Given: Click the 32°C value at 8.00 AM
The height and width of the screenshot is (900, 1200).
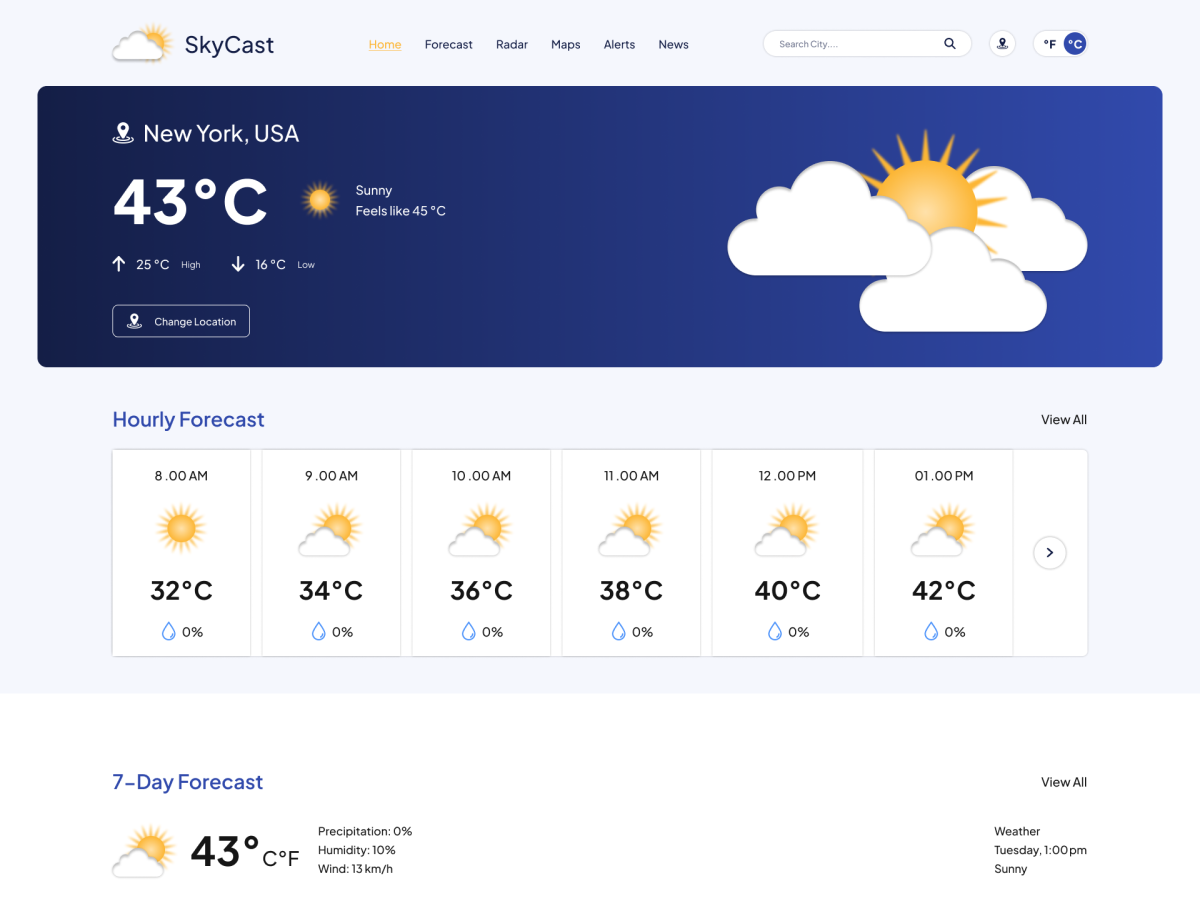Looking at the screenshot, I should 181,590.
